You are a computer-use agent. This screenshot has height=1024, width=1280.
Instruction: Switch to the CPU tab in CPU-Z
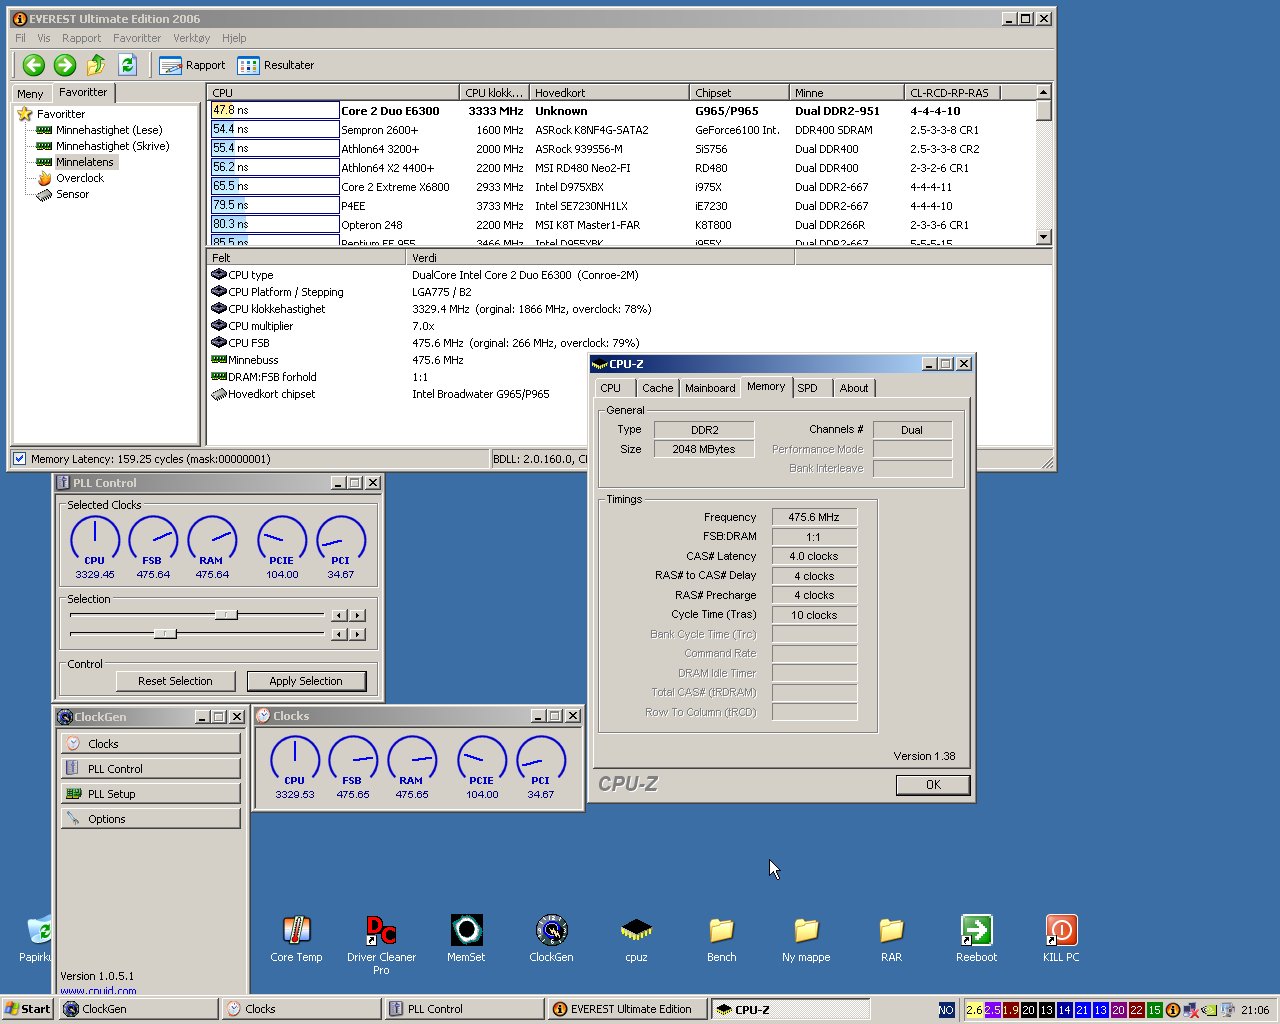point(611,388)
